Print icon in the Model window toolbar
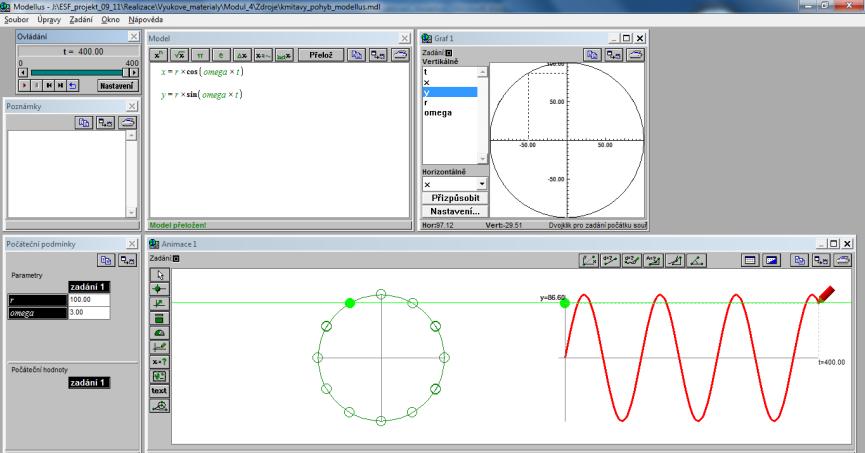This screenshot has height=453, width=865. [401, 55]
